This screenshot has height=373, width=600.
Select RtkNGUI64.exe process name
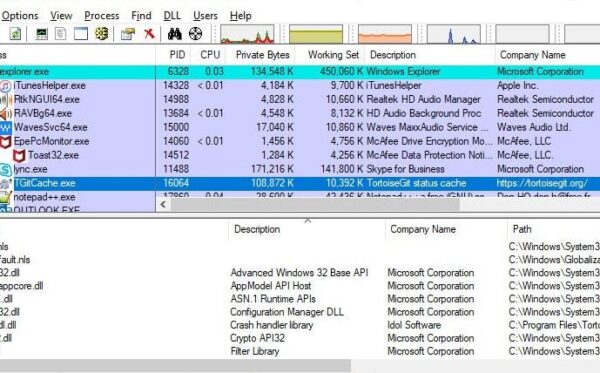click(47, 99)
